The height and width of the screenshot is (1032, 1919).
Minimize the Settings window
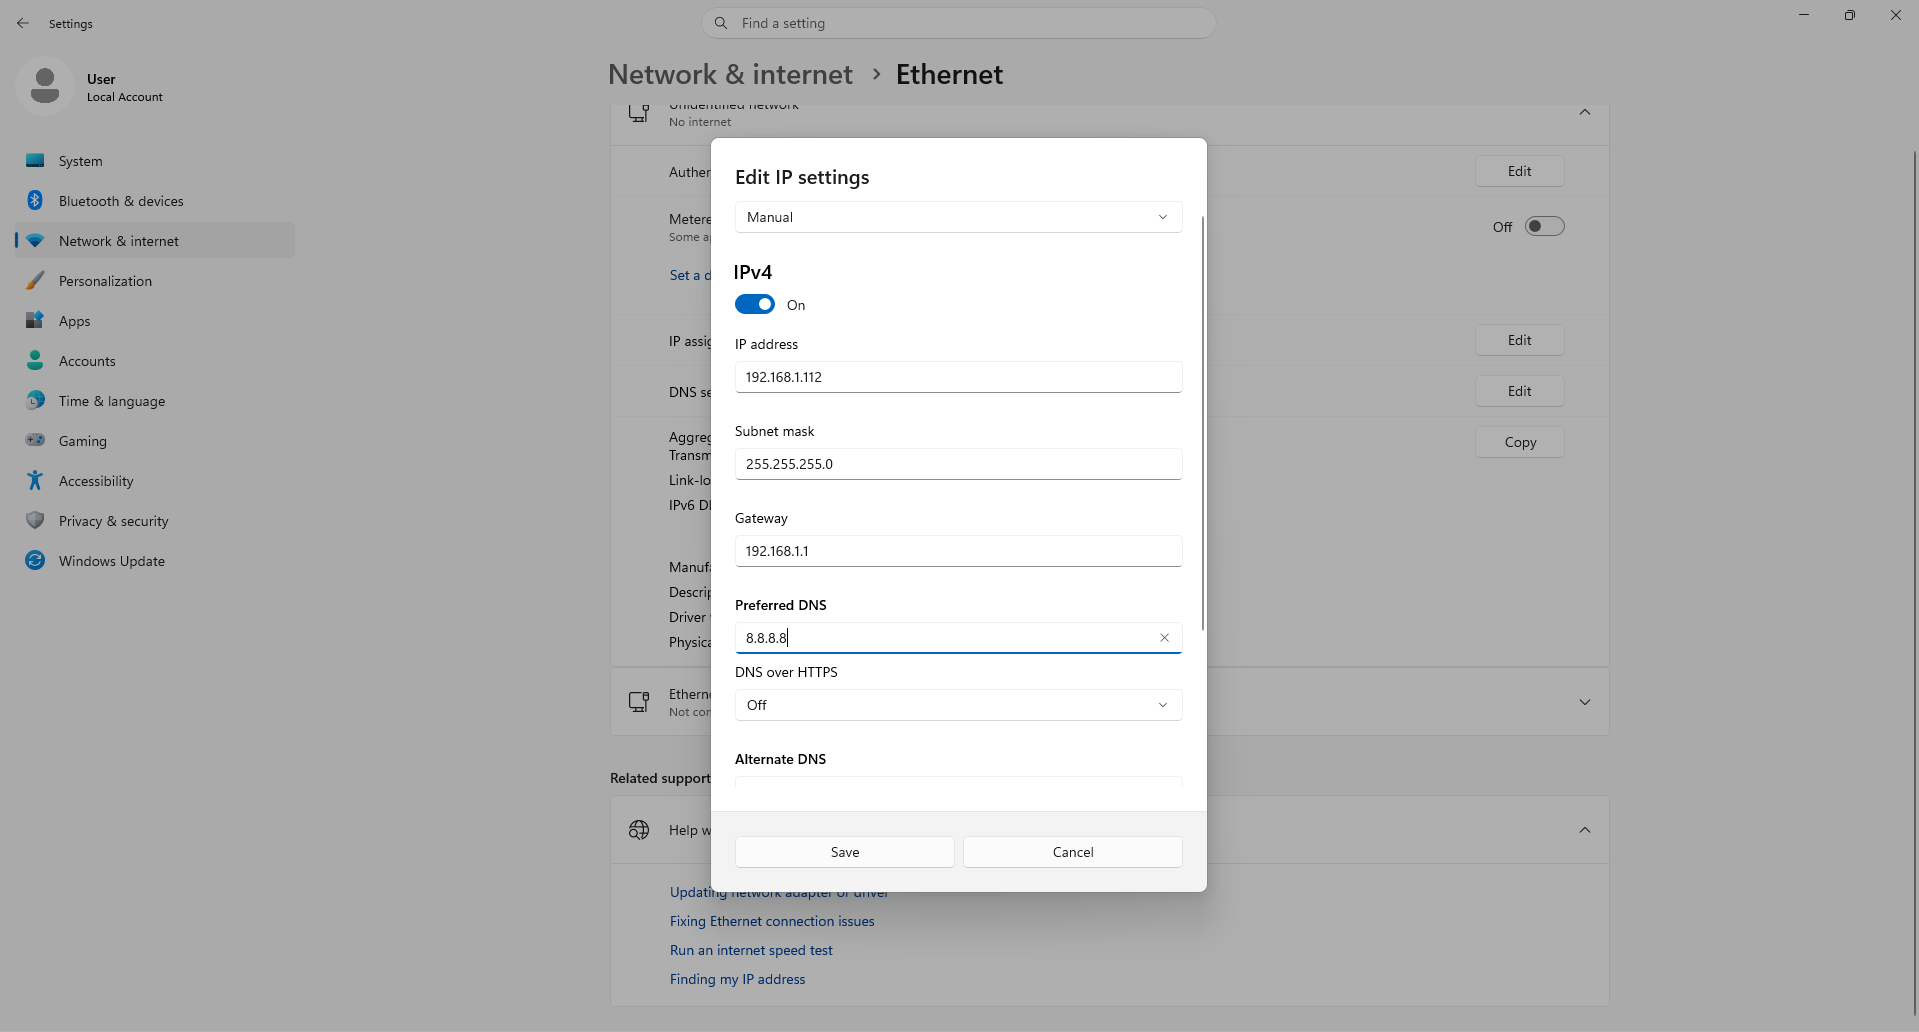pyautogui.click(x=1804, y=15)
